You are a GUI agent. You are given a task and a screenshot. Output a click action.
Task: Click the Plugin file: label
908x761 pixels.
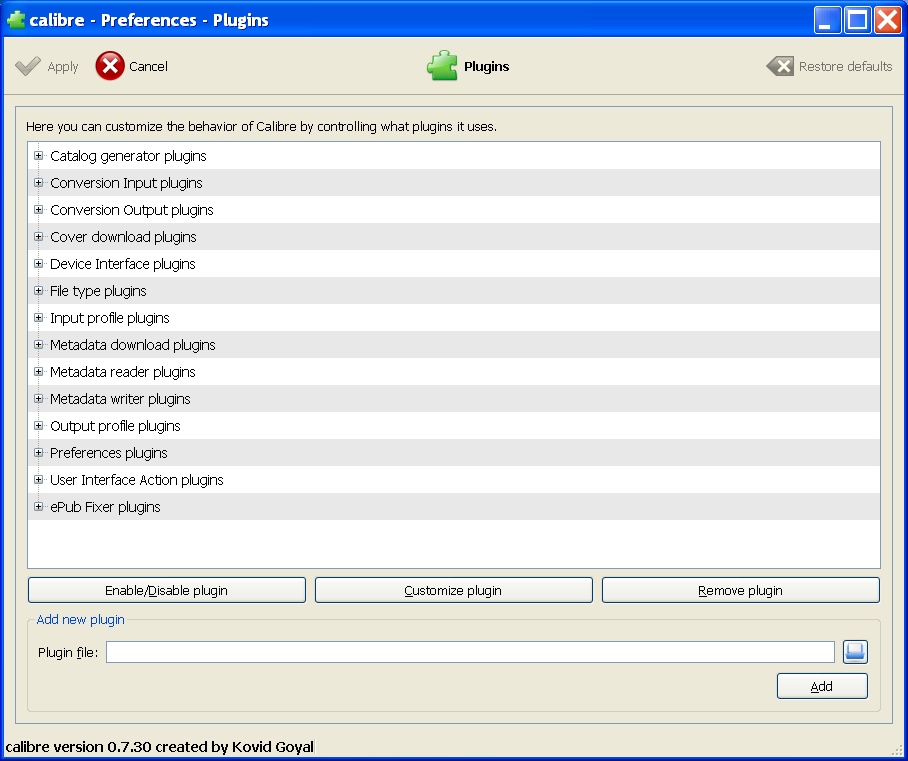coord(68,653)
